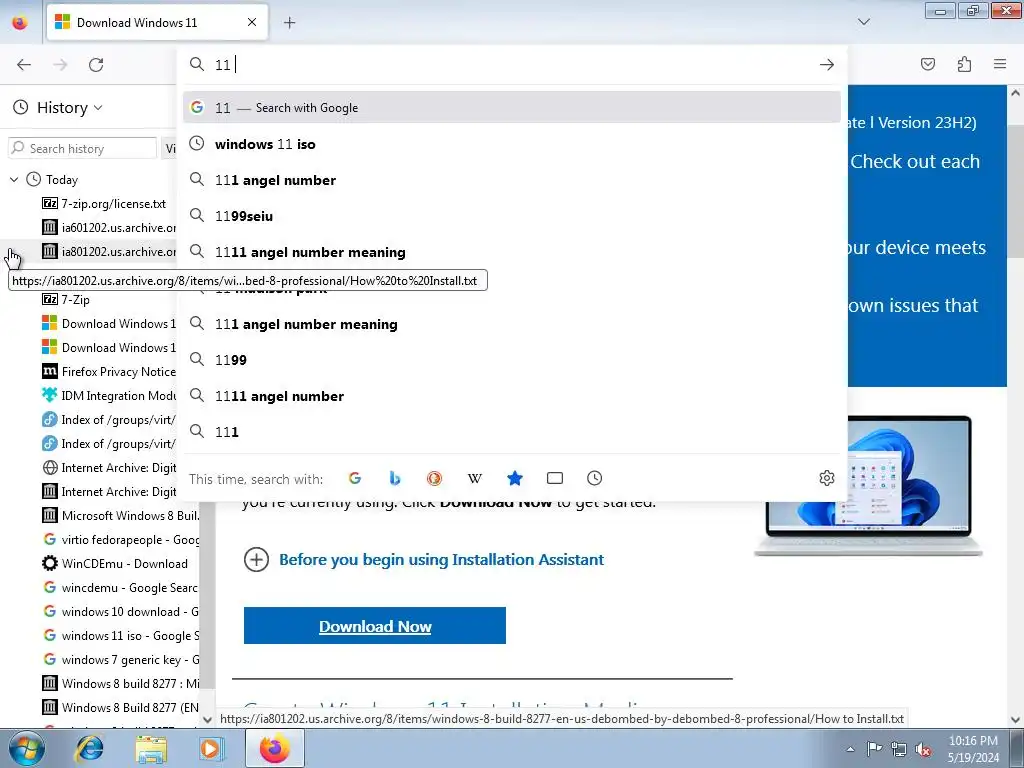Open search settings gear icon
Viewport: 1024px width, 768px height.
coord(827,479)
